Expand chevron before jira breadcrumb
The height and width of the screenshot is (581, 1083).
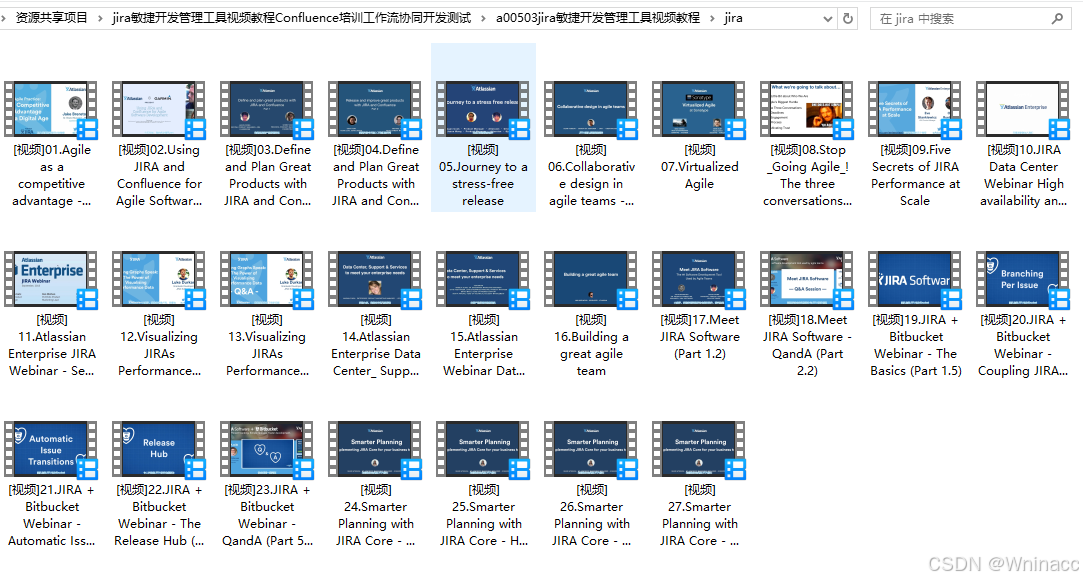[x=712, y=19]
